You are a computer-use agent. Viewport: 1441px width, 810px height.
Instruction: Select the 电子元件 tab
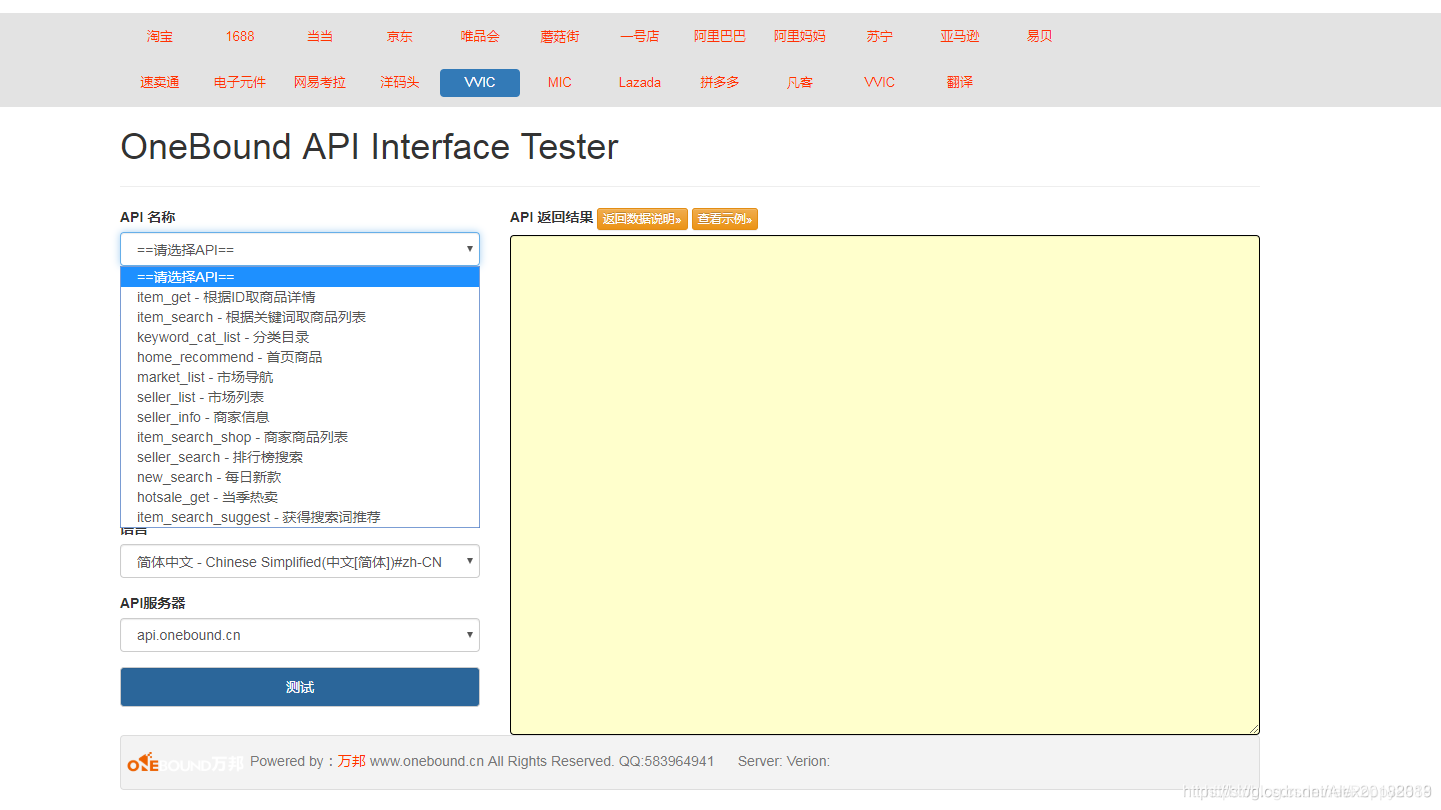pos(240,83)
